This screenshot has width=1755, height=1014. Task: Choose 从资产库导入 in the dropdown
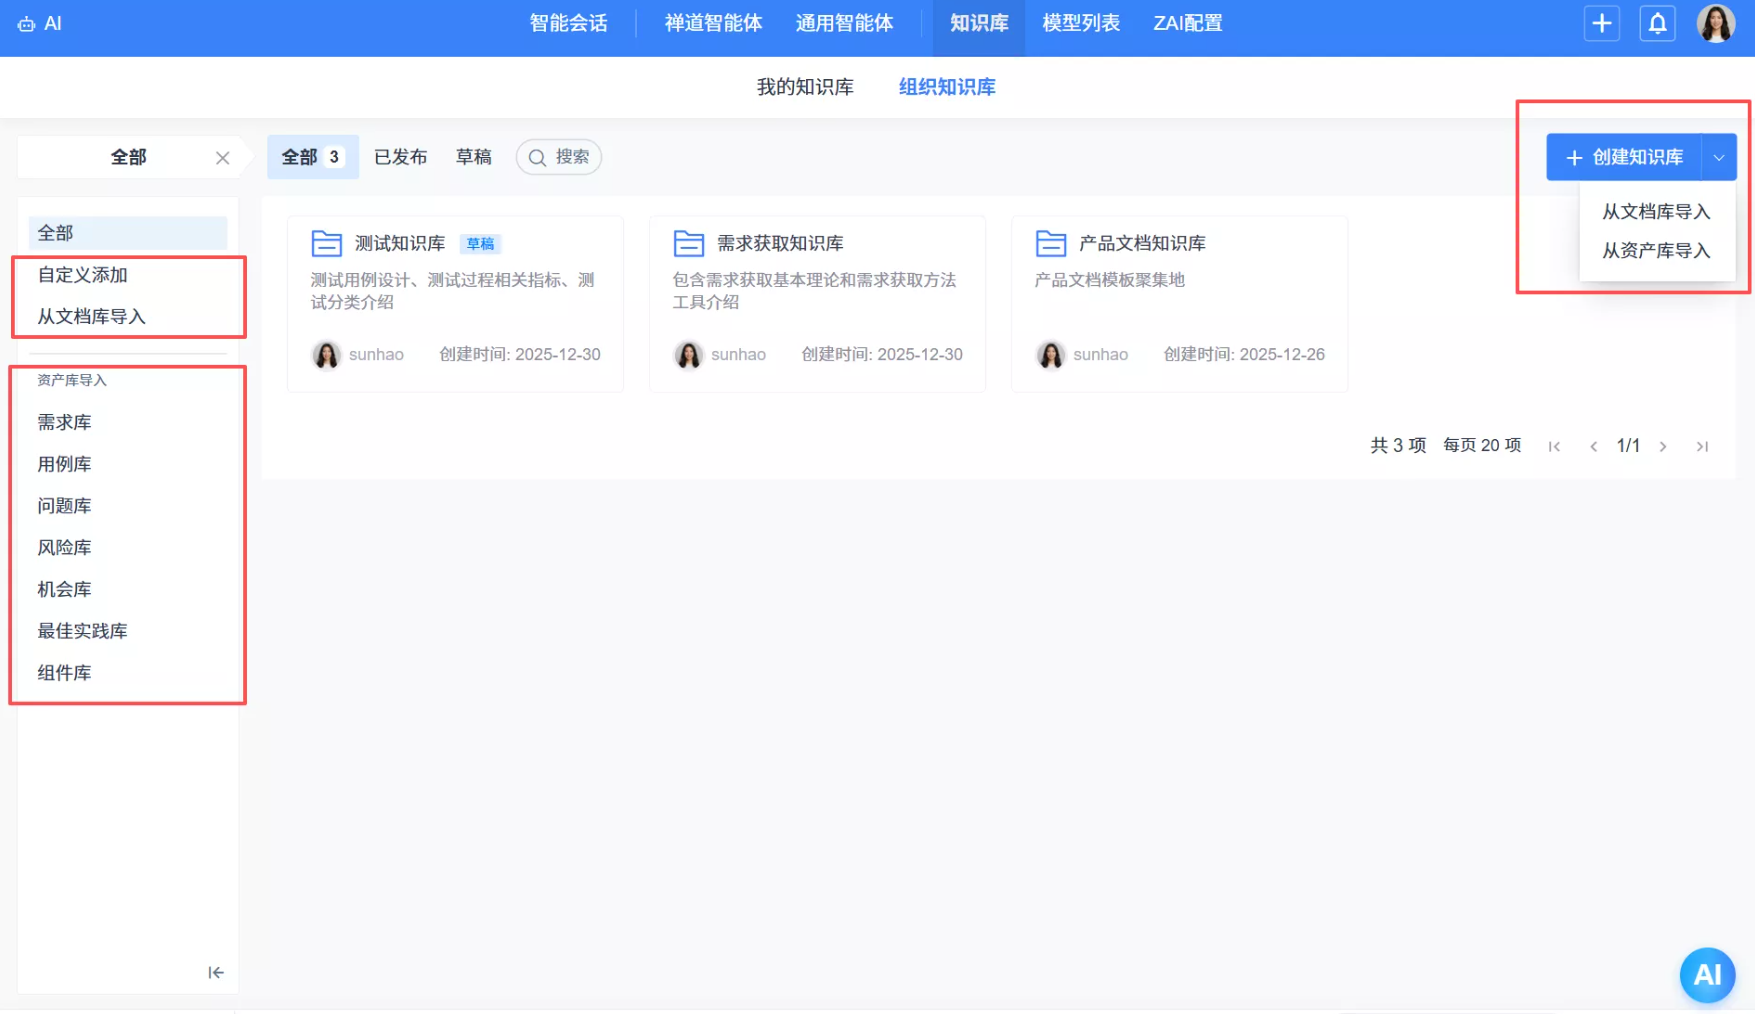point(1656,250)
